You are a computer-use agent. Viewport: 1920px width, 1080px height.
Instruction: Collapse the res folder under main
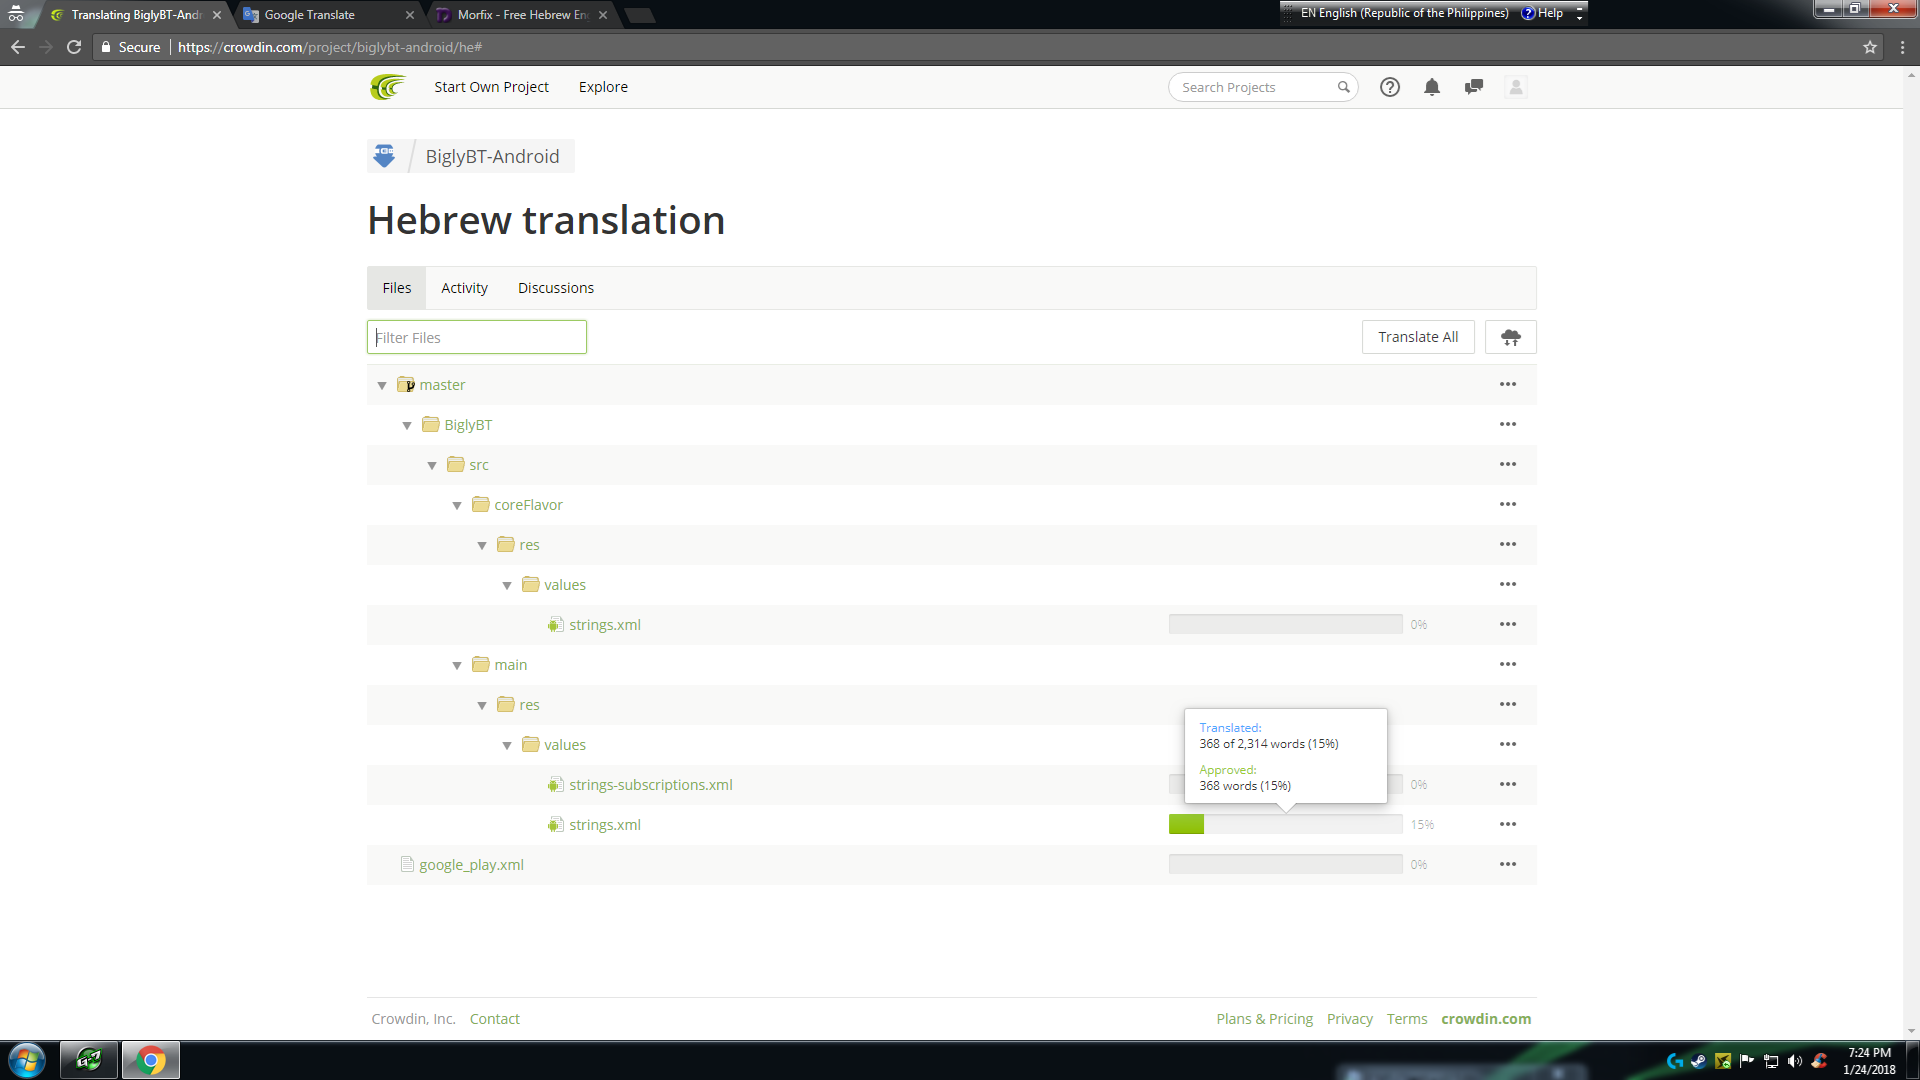482,705
